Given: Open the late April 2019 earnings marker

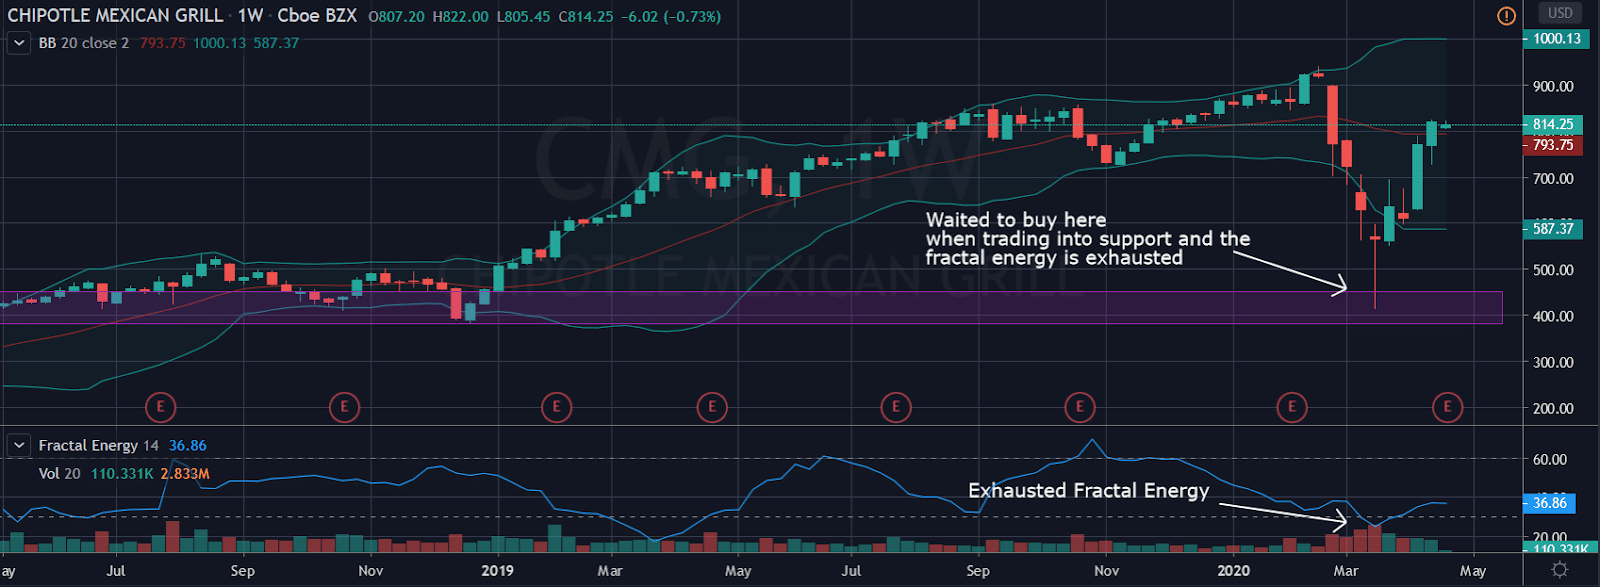Looking at the screenshot, I should coord(712,407).
